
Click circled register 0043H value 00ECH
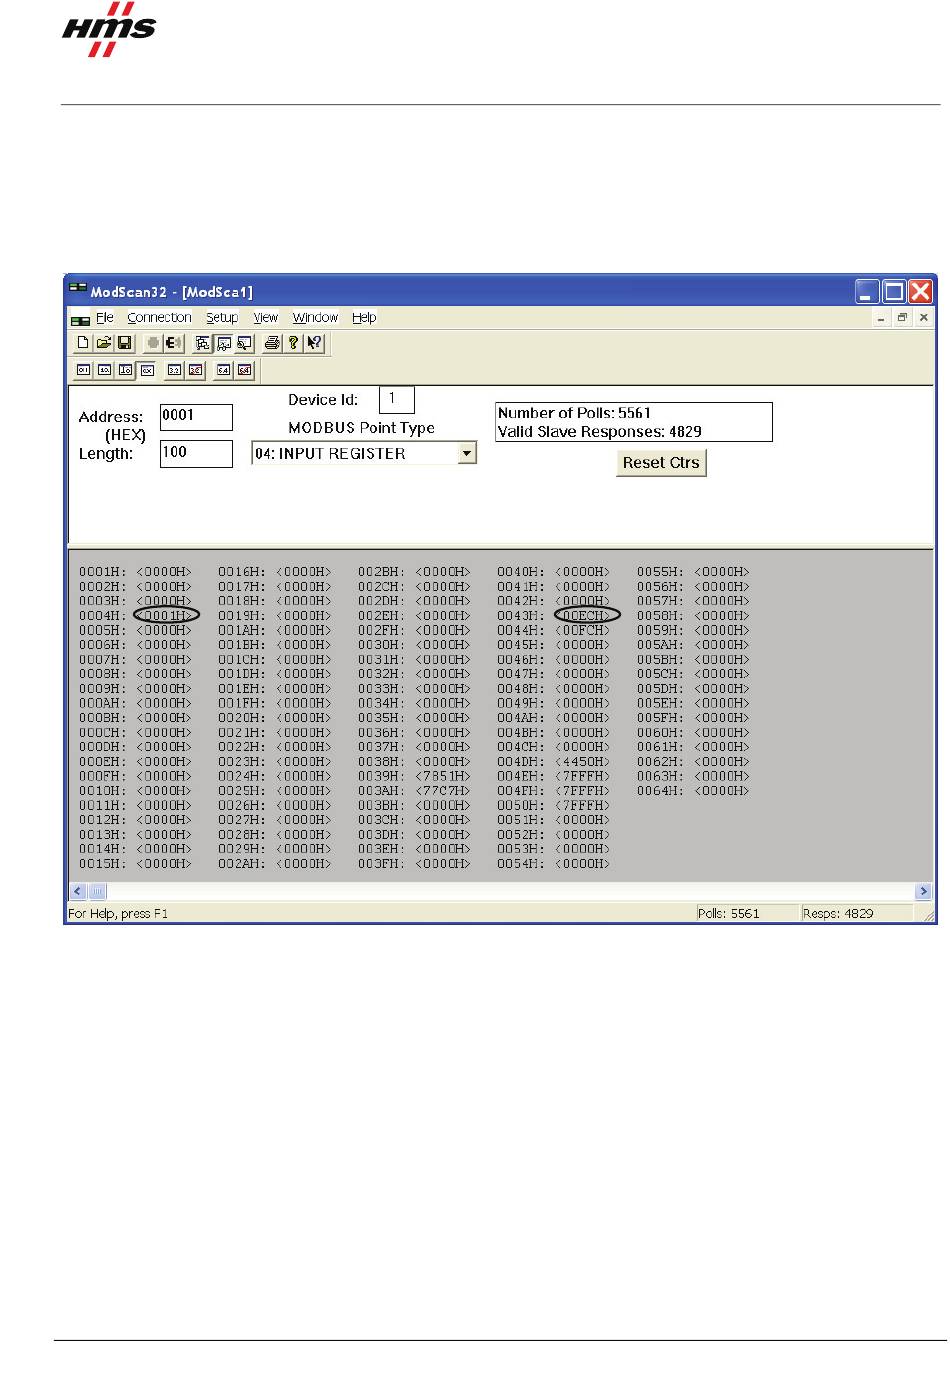click(x=587, y=616)
